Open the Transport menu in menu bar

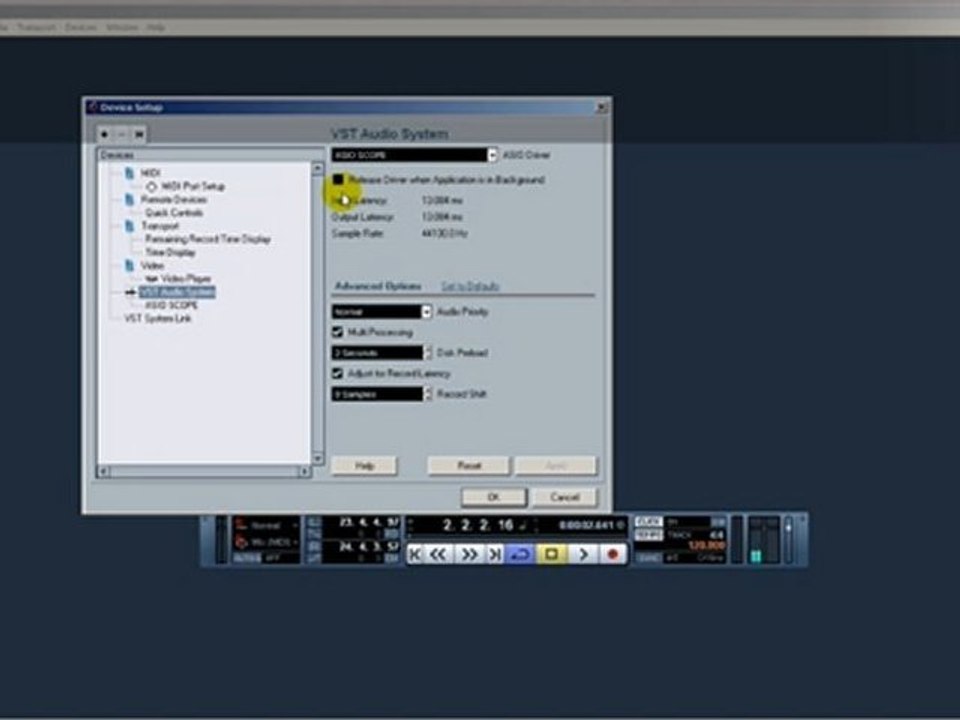coord(36,28)
